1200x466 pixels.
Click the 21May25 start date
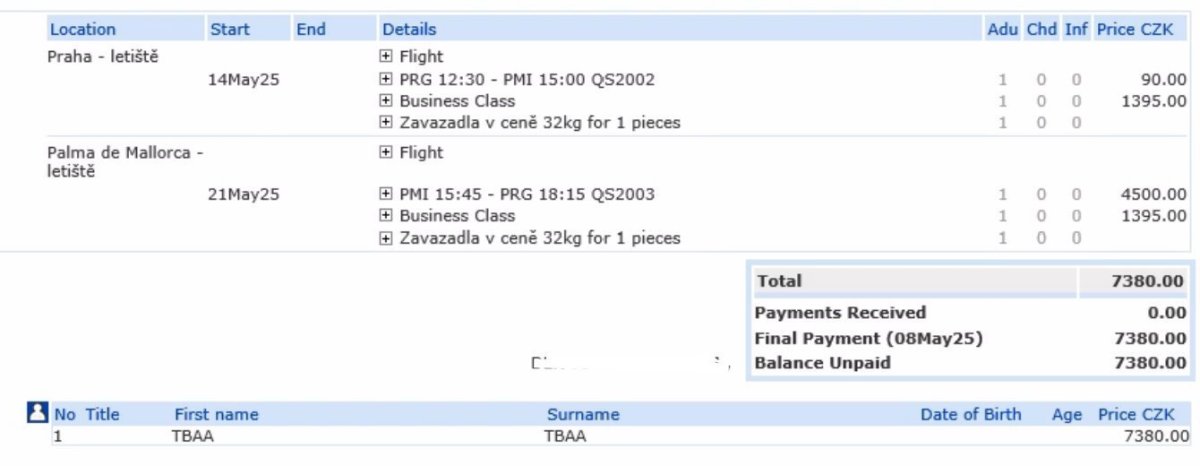pos(243,194)
